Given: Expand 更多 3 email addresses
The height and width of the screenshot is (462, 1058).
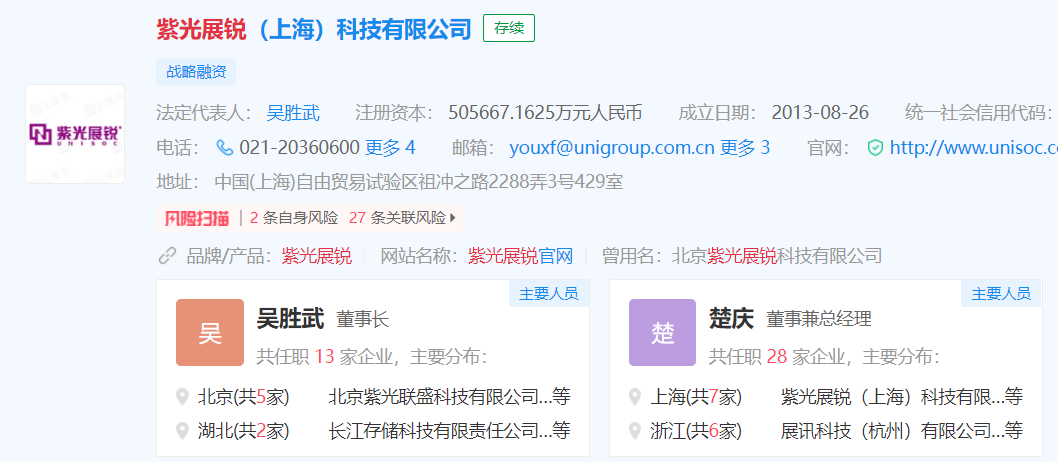Looking at the screenshot, I should (745, 148).
